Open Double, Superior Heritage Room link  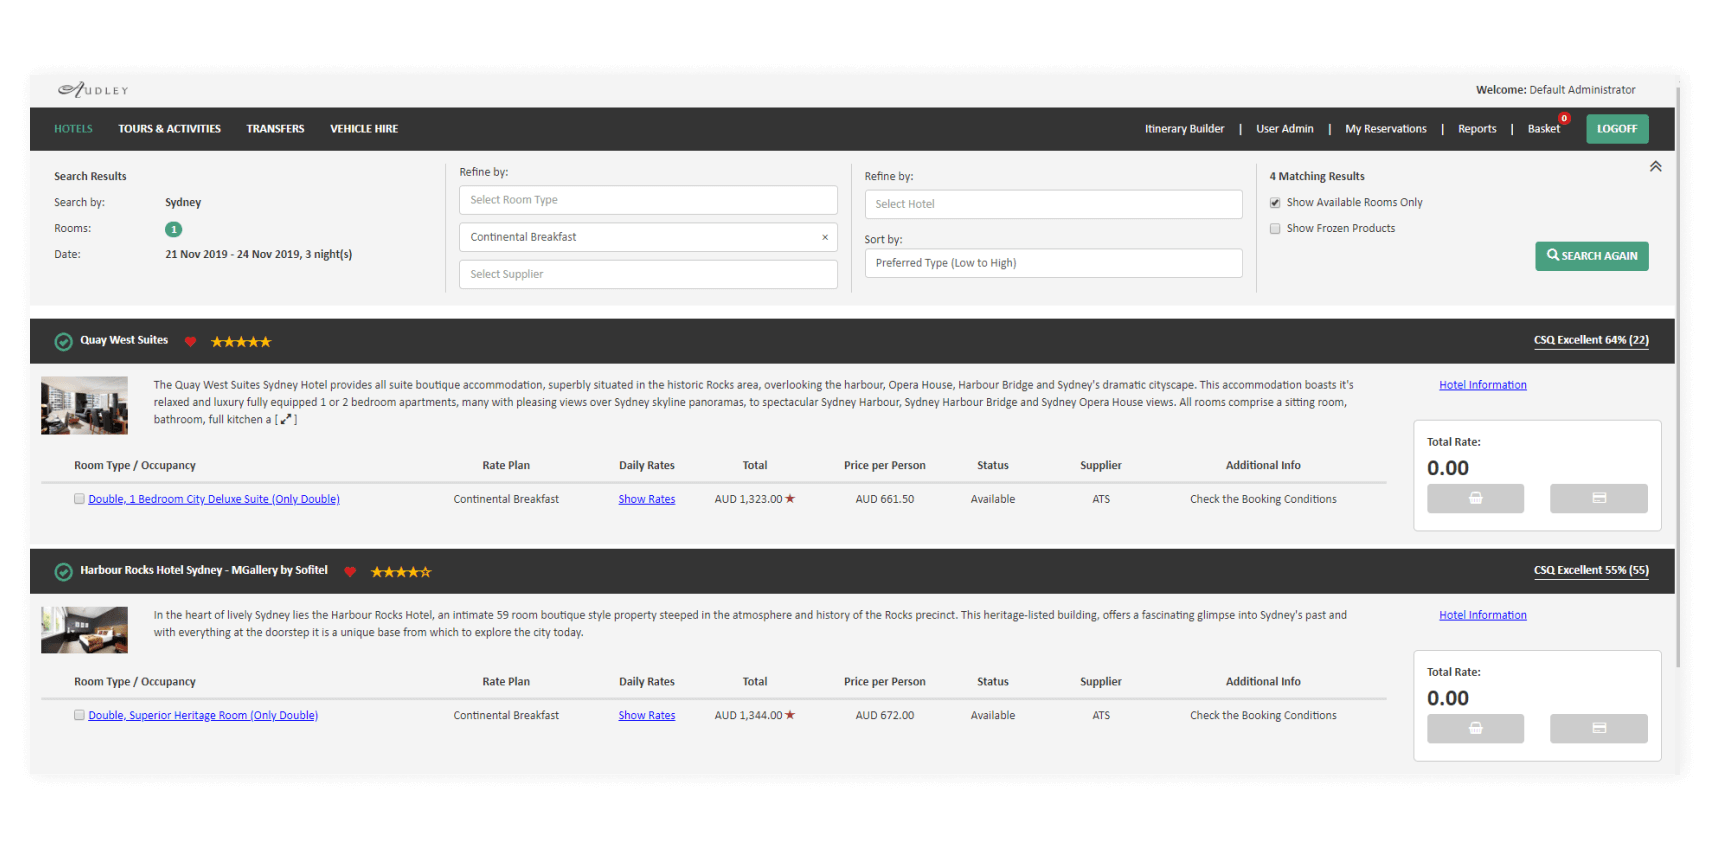[203, 715]
